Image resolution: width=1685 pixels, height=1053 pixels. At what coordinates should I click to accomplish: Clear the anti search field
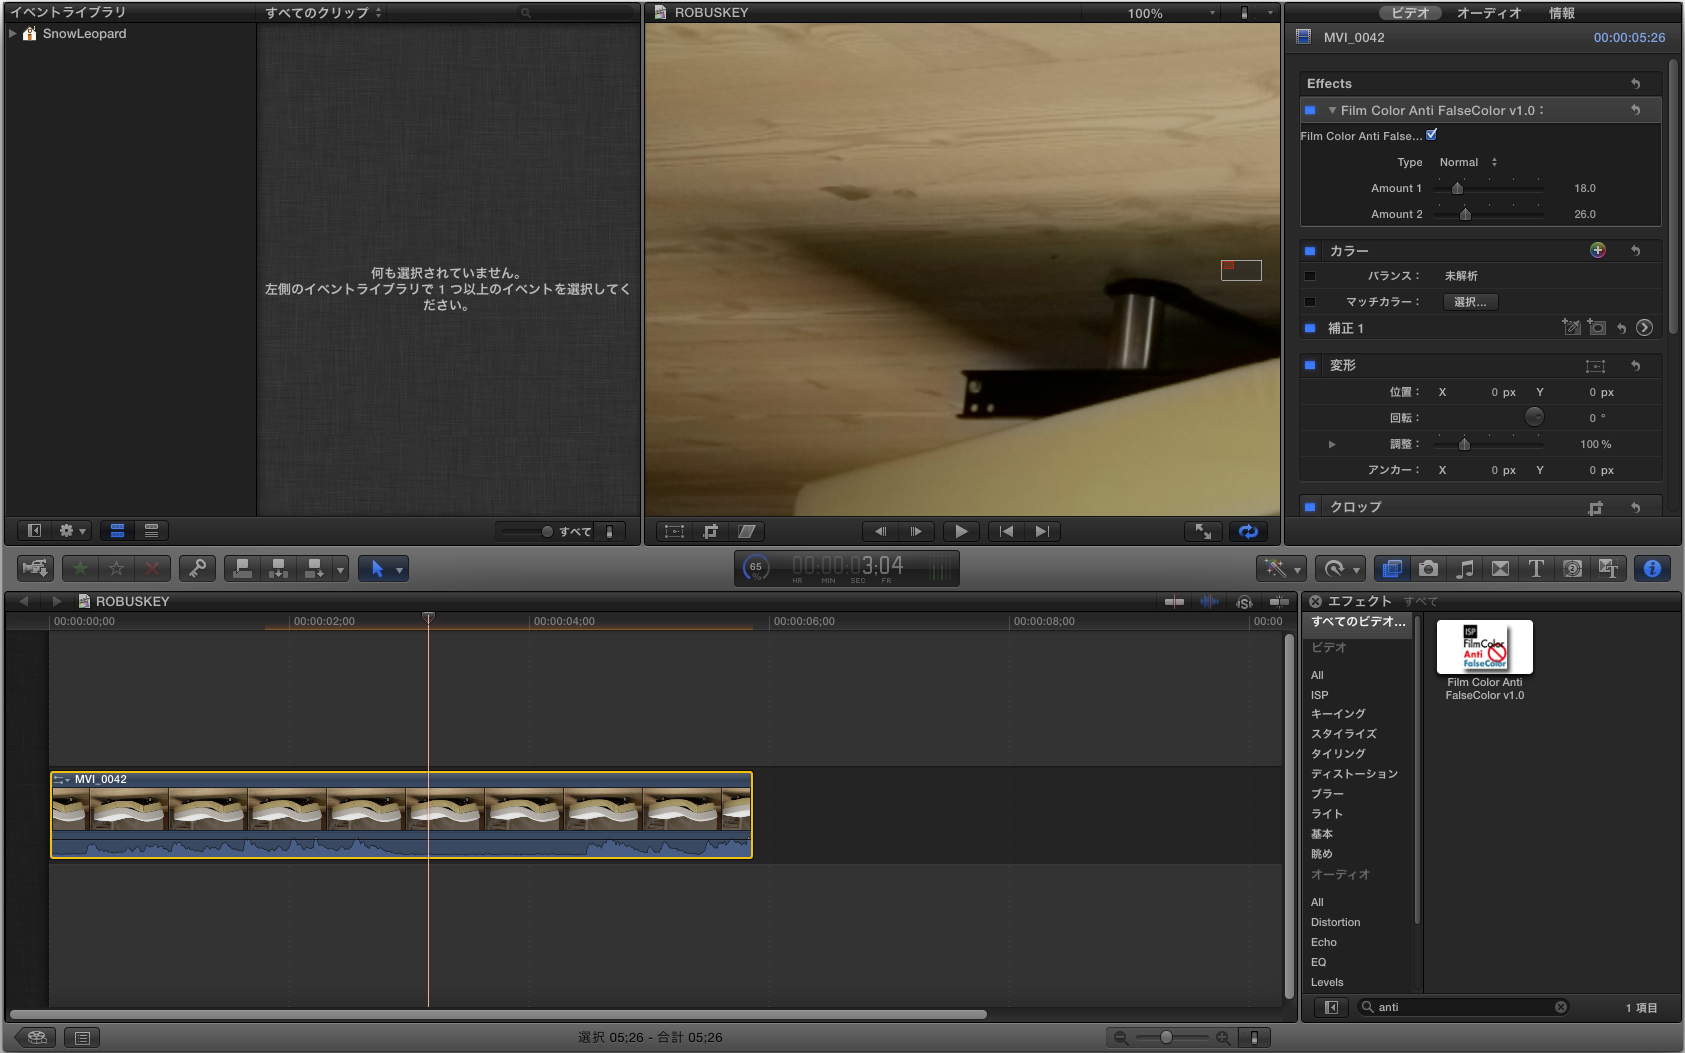click(x=1561, y=1007)
